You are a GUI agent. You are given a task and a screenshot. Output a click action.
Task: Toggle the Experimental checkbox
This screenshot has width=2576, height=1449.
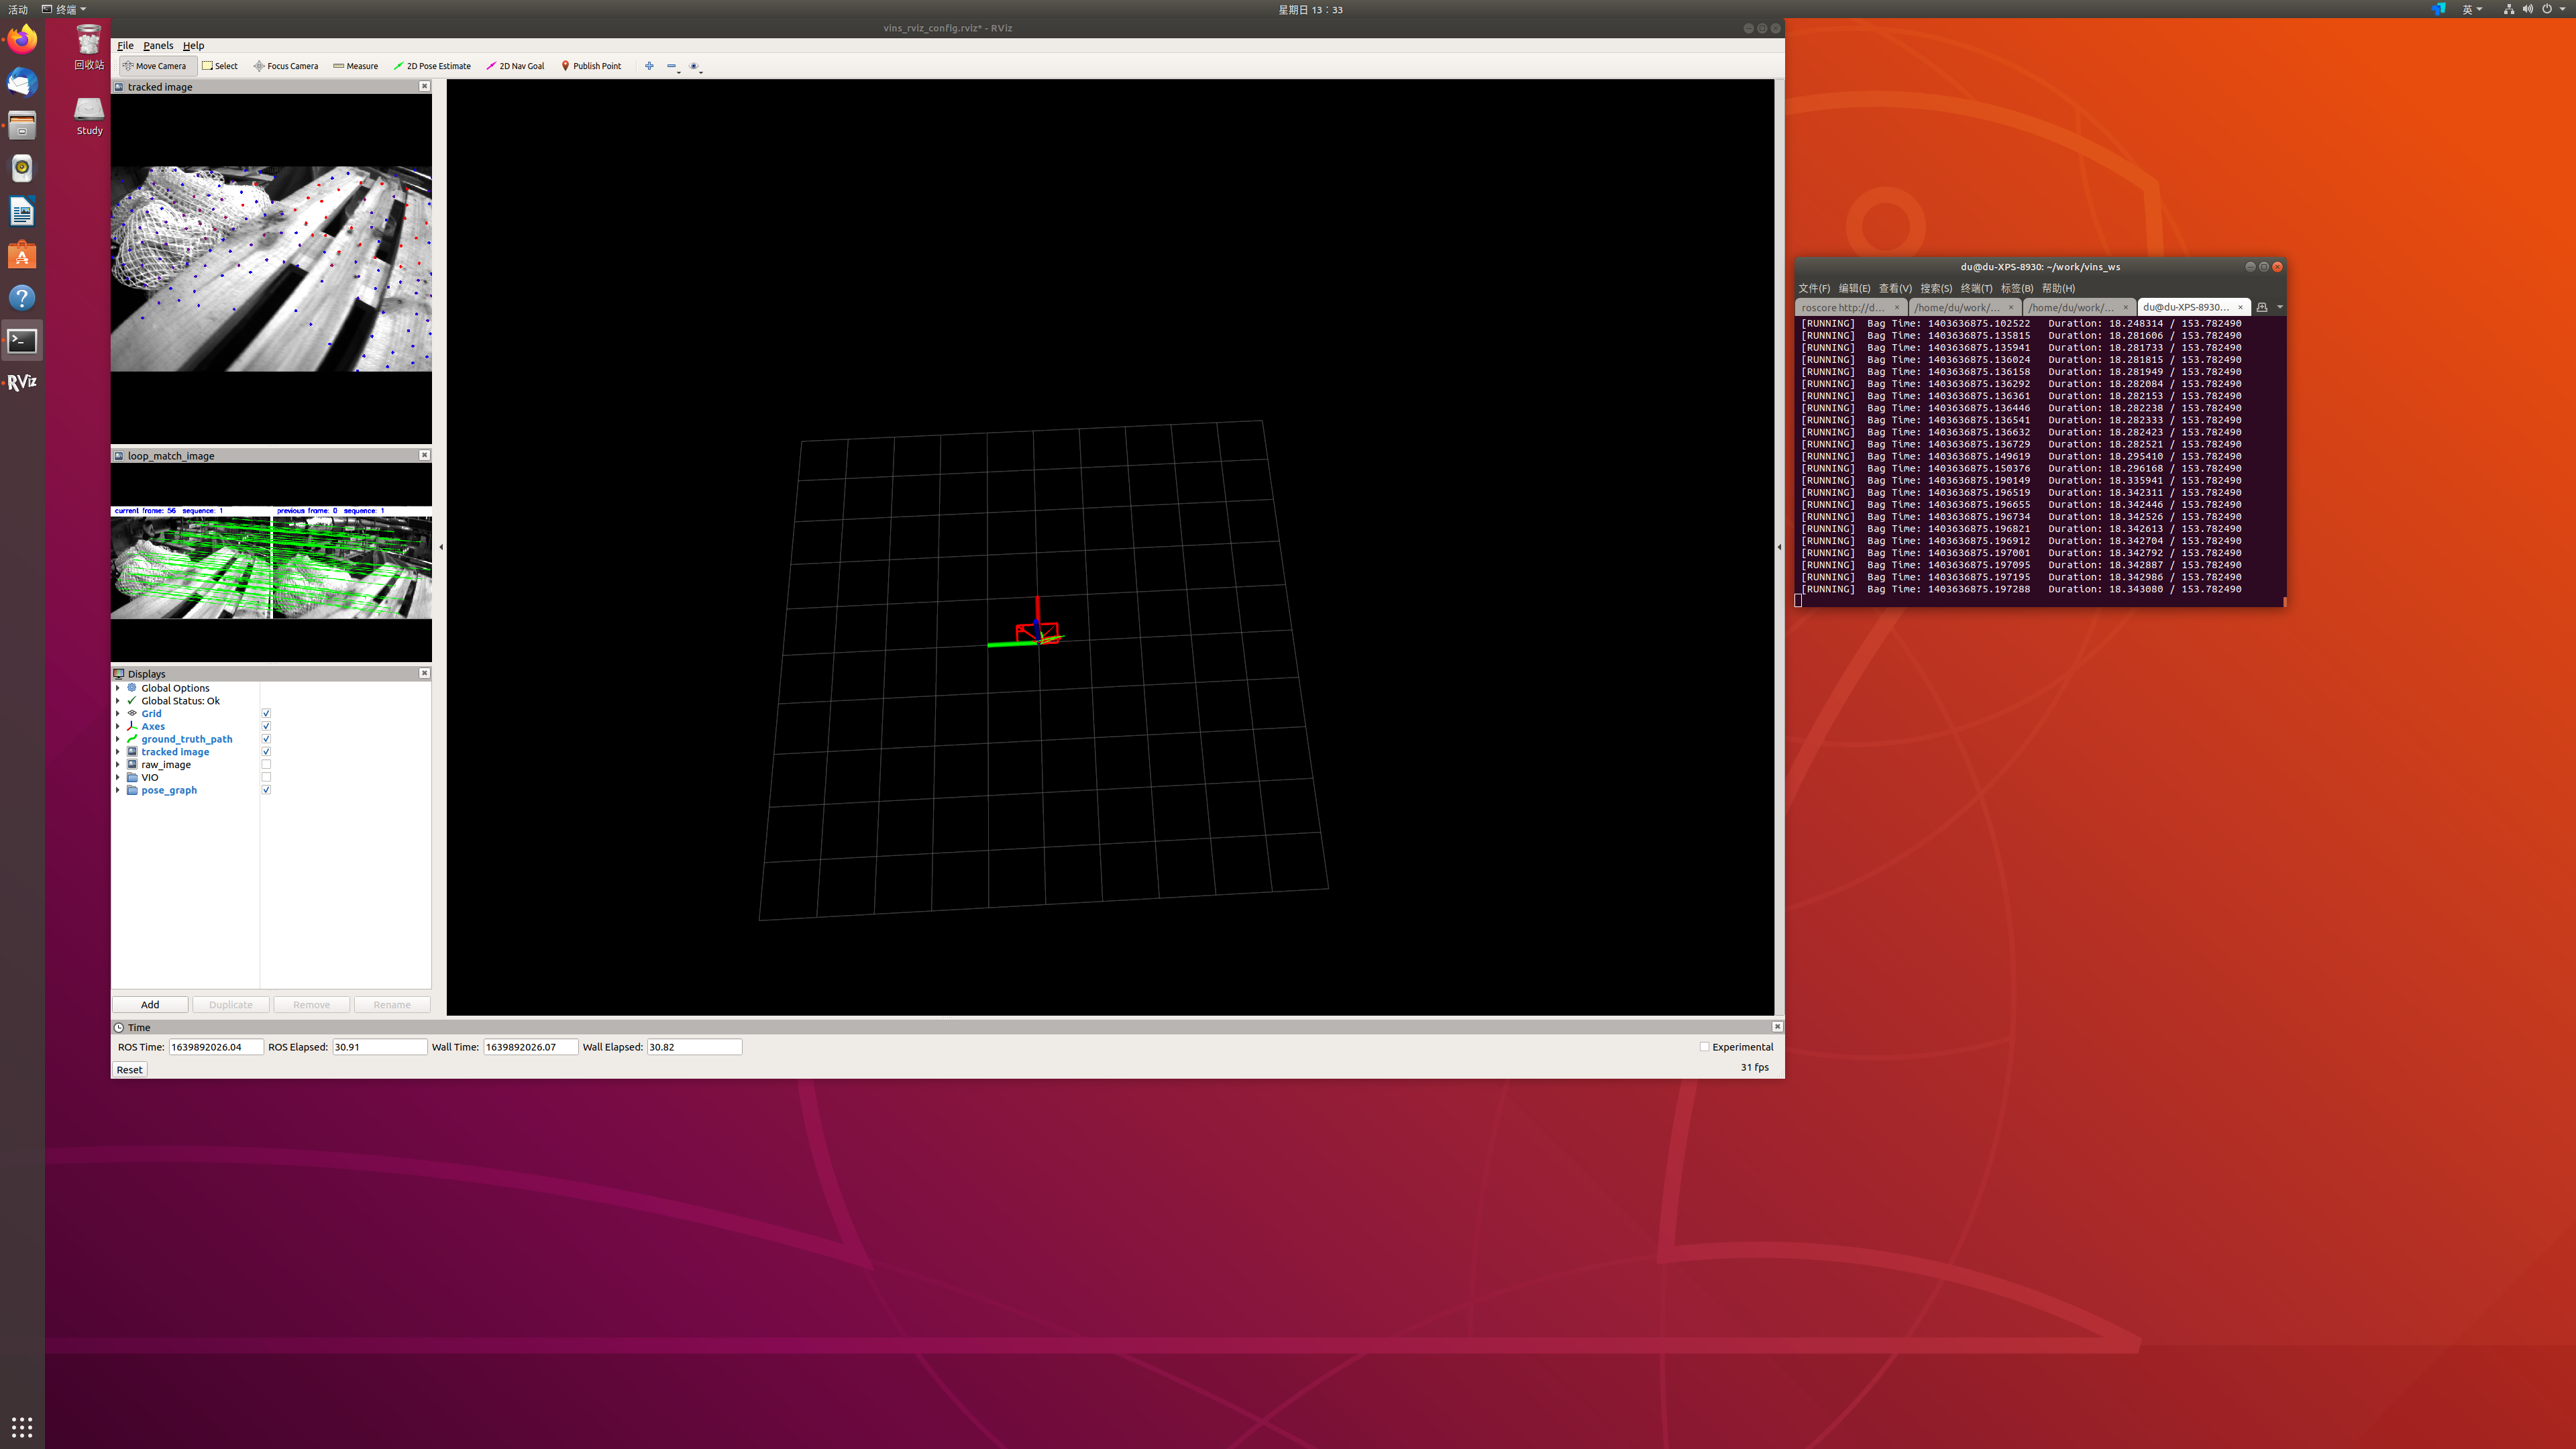(1704, 1047)
